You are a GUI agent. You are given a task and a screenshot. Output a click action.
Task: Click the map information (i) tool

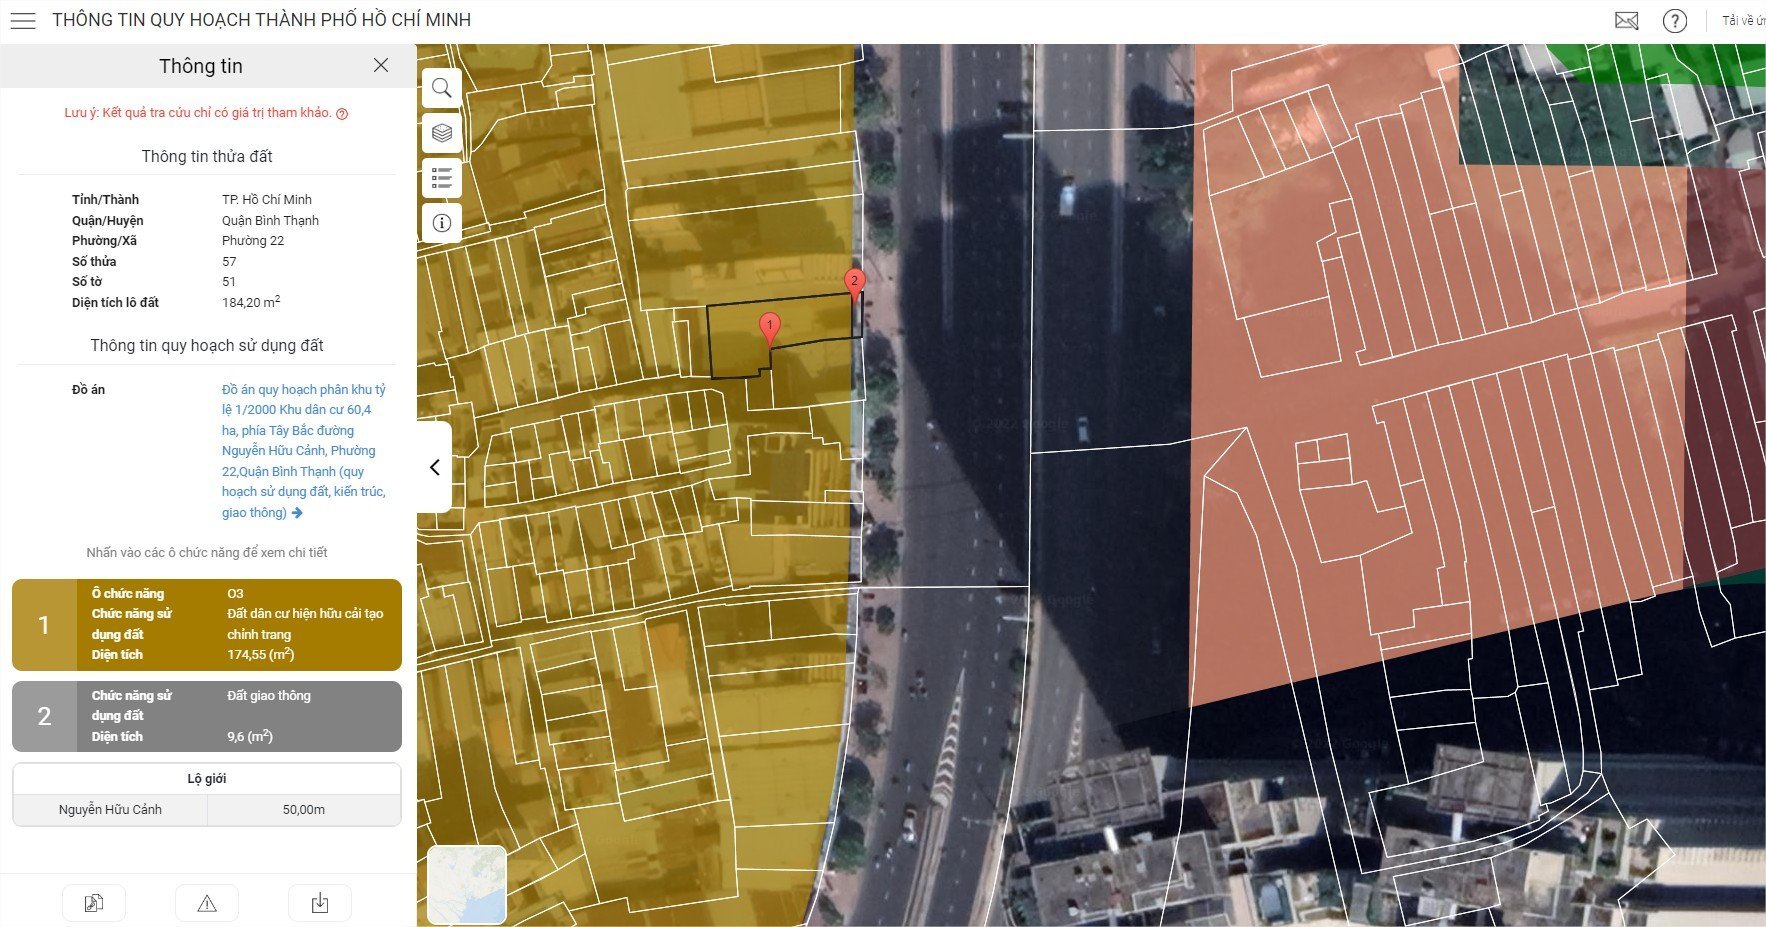click(442, 223)
